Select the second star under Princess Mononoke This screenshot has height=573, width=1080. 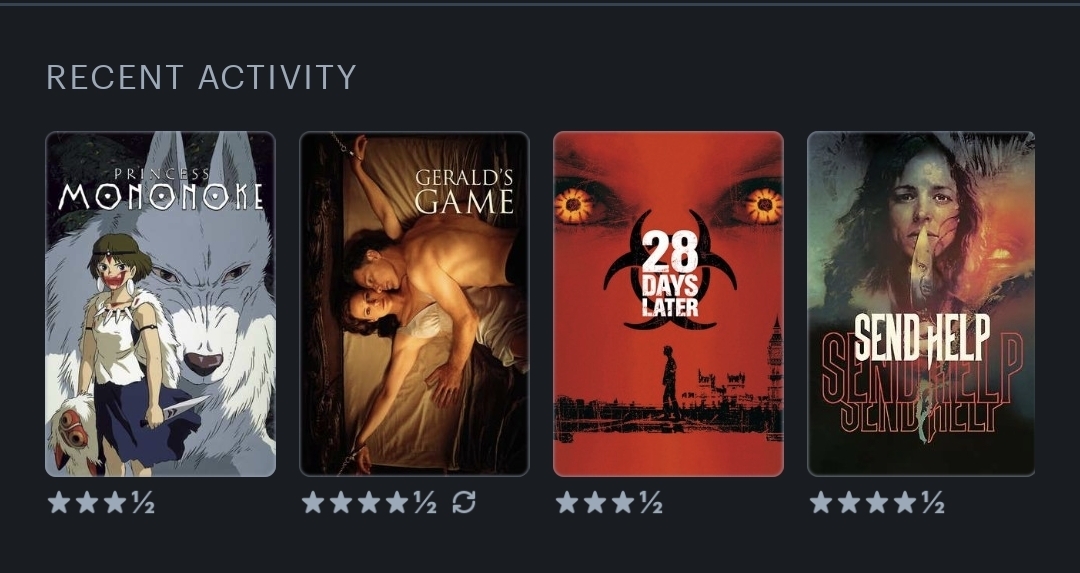[87, 502]
